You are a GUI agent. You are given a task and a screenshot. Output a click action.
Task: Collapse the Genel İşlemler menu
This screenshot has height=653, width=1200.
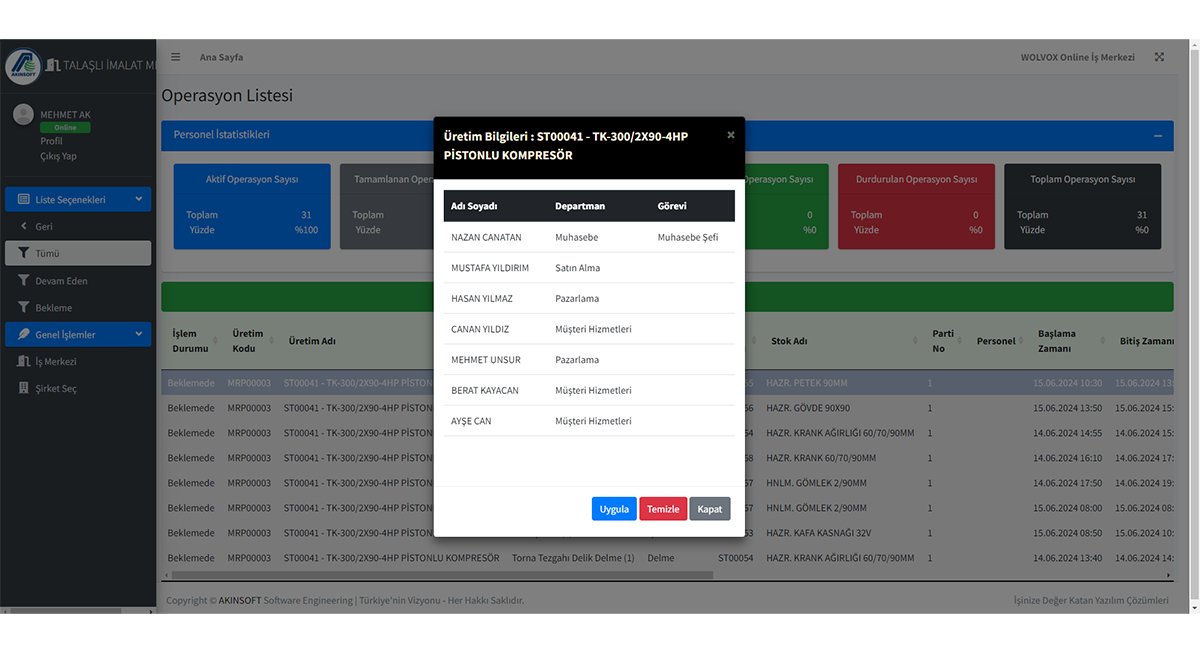click(138, 334)
